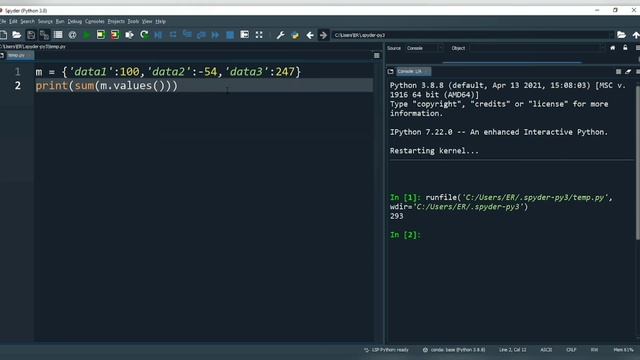Click the RW permission status
This screenshot has width=640, height=360.
click(x=594, y=350)
